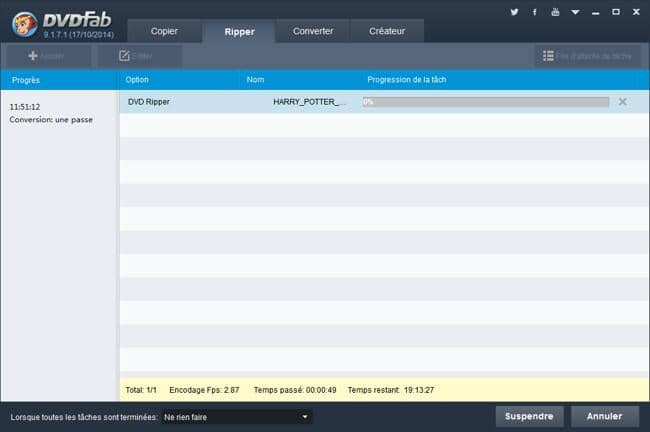This screenshot has width=650, height=432.
Task: Open the 'Ne rien faire' dropdown
Action: 236,416
